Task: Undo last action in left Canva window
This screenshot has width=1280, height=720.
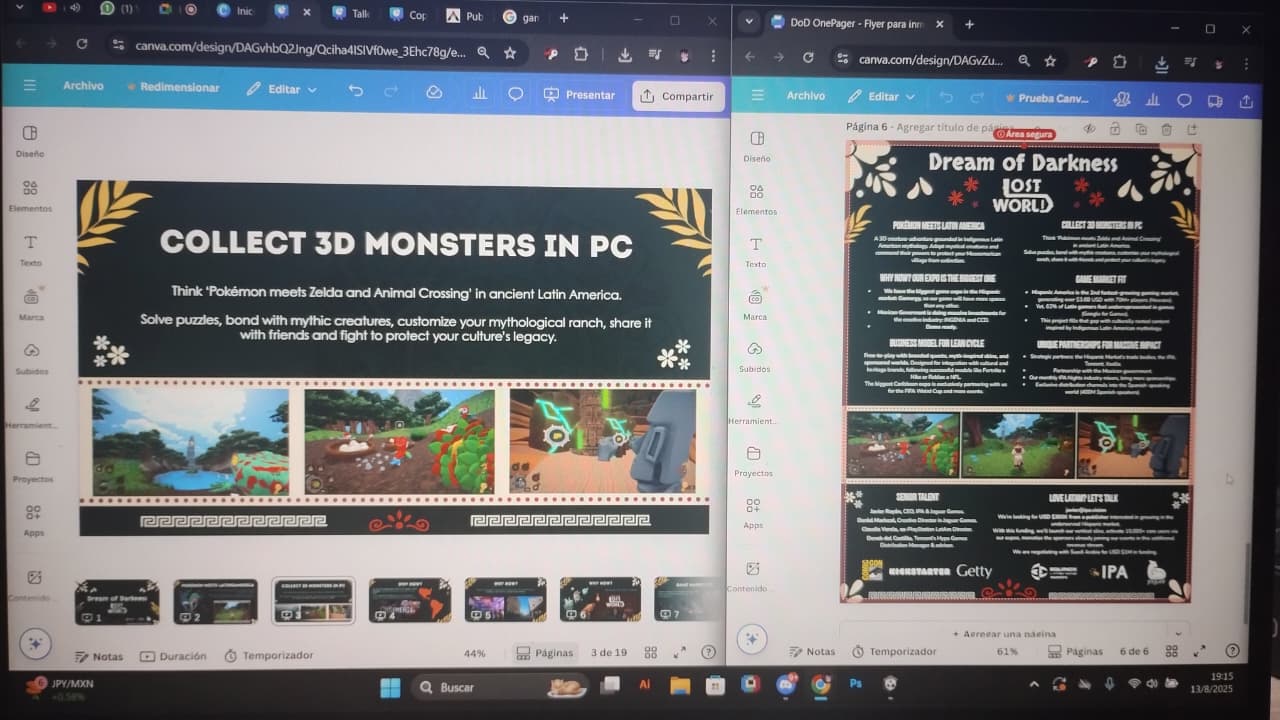Action: (x=355, y=90)
